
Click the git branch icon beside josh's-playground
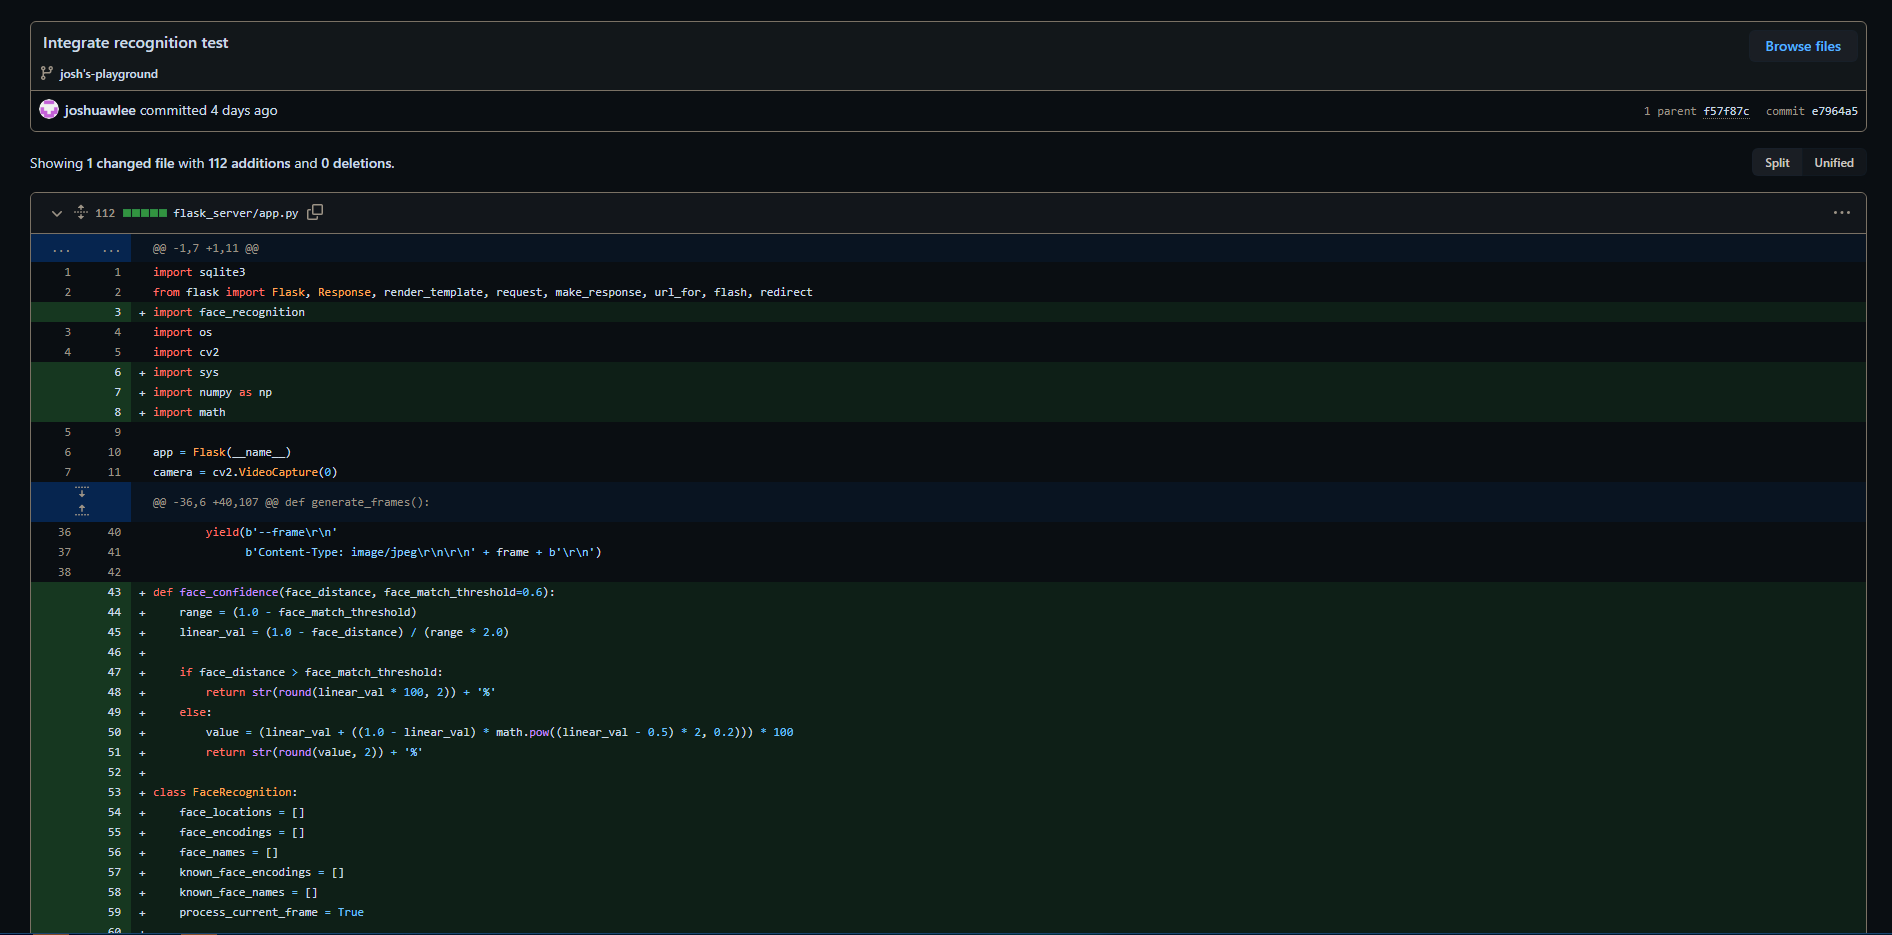pyautogui.click(x=47, y=73)
